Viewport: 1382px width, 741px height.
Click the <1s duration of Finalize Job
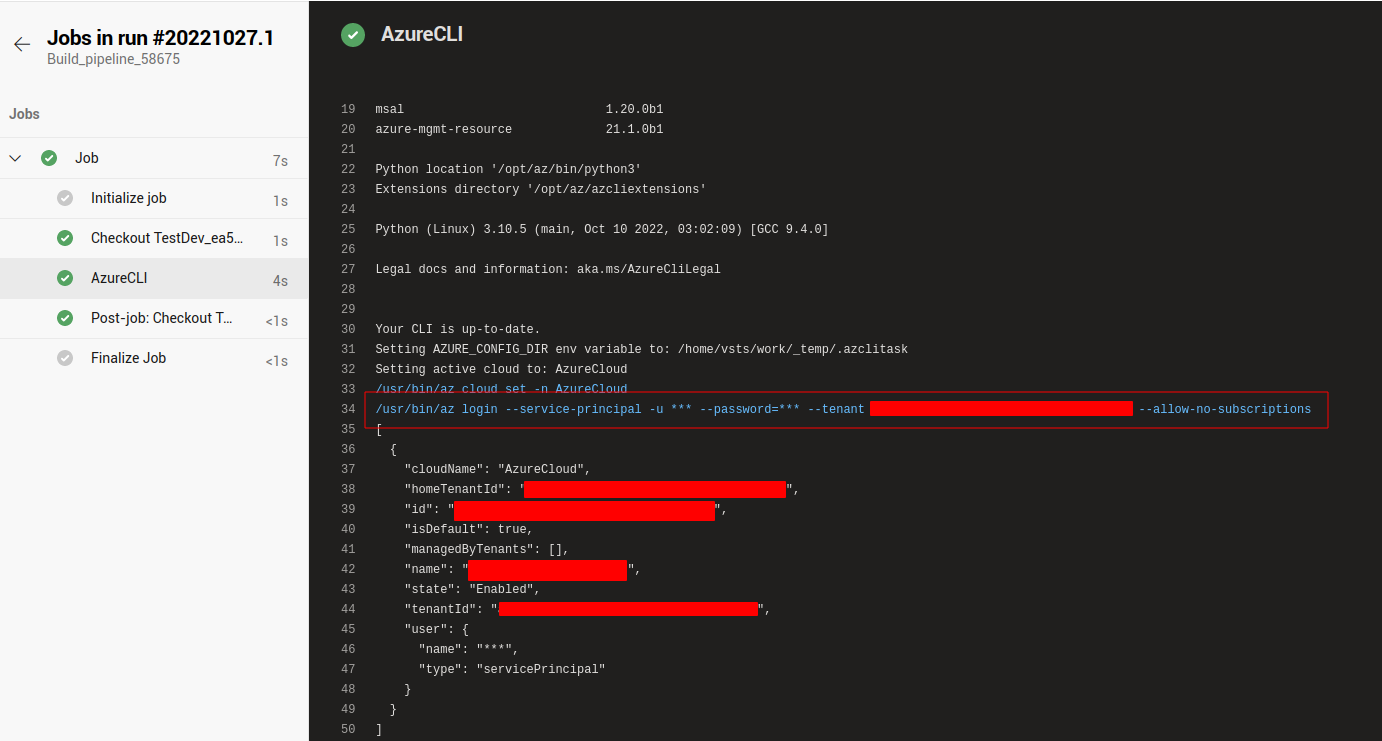point(276,361)
